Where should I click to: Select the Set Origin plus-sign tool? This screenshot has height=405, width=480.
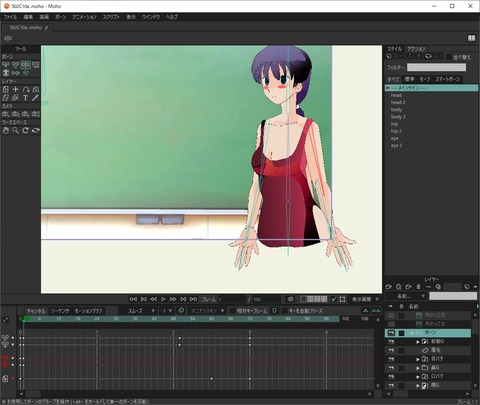(x=15, y=89)
